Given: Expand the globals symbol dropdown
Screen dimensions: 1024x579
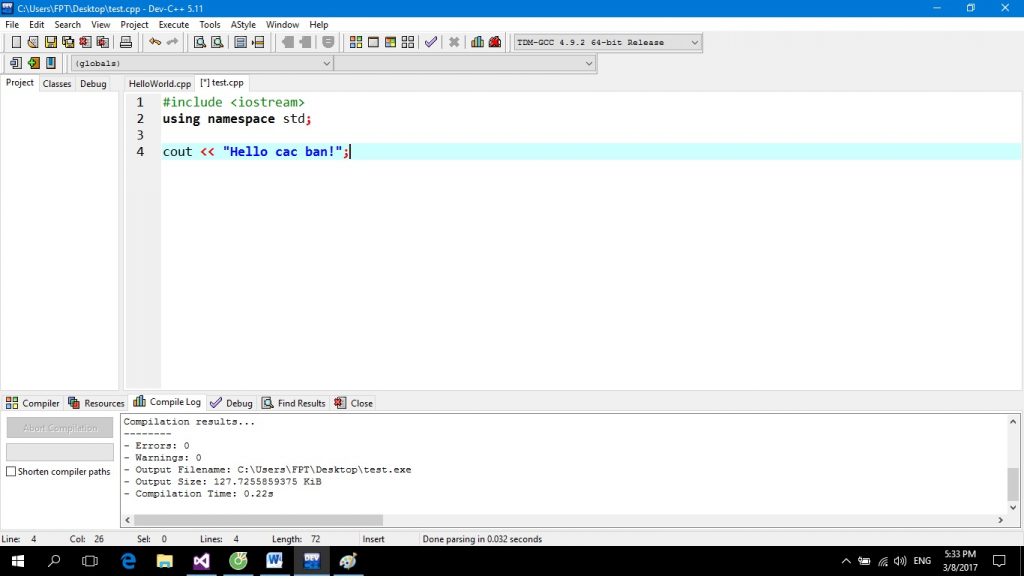Looking at the screenshot, I should point(325,62).
